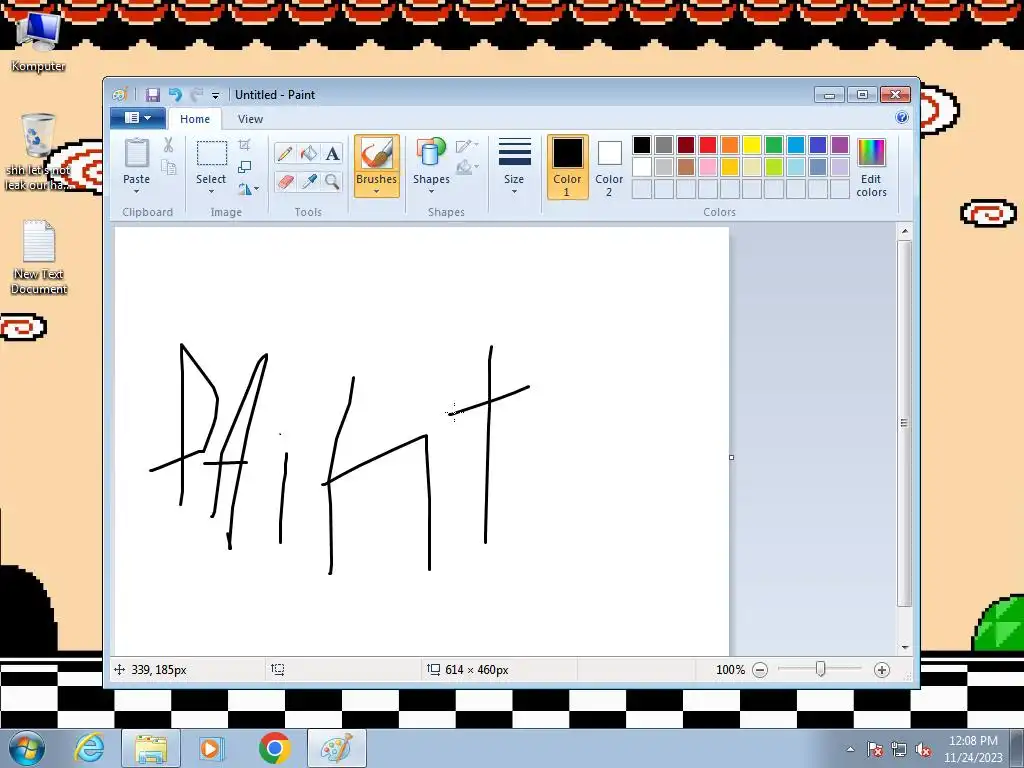
Task: Open the Paint application menu button
Action: [x=137, y=118]
